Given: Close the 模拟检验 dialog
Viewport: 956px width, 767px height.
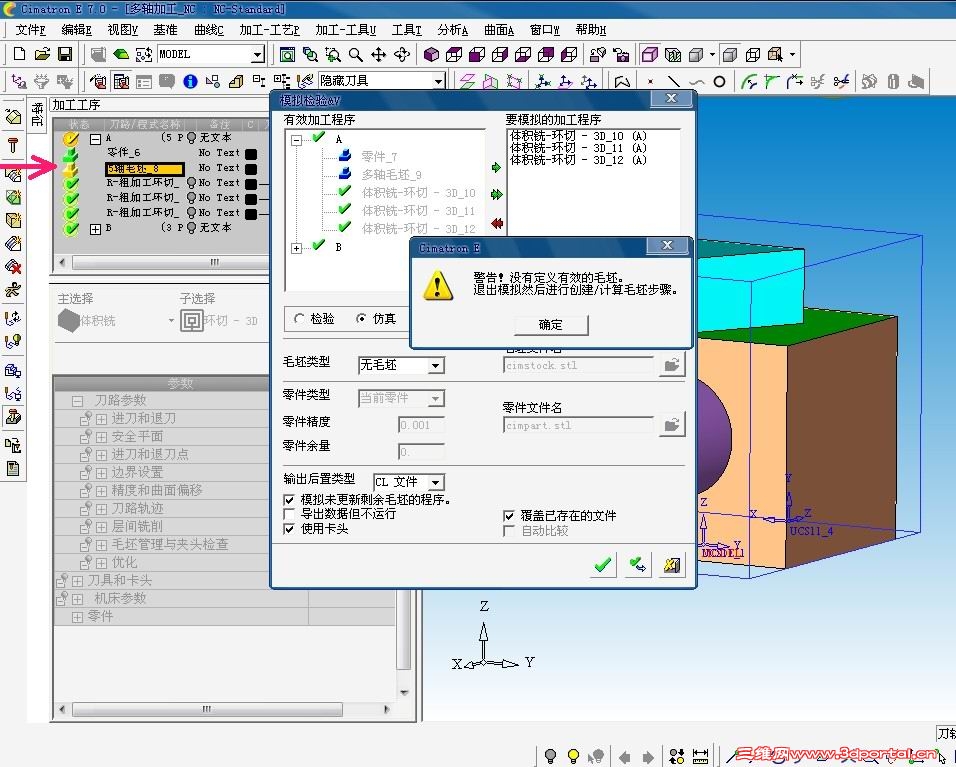Looking at the screenshot, I should point(671,98).
